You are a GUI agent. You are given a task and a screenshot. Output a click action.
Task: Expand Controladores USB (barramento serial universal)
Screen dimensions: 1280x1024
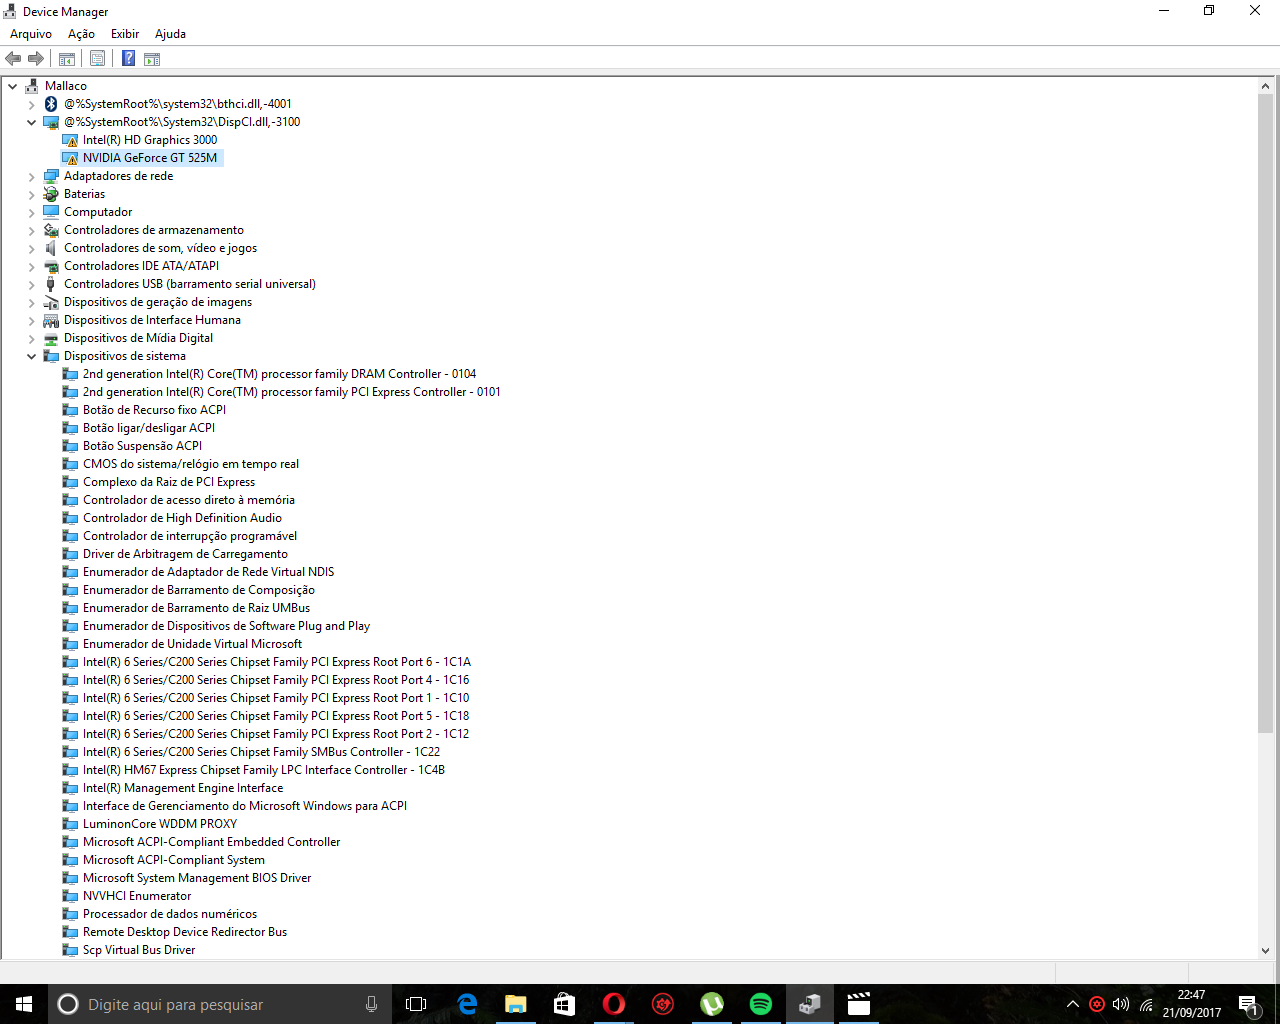click(x=32, y=284)
